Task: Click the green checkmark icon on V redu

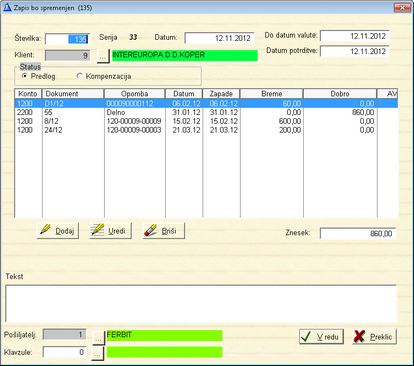Action: click(306, 337)
